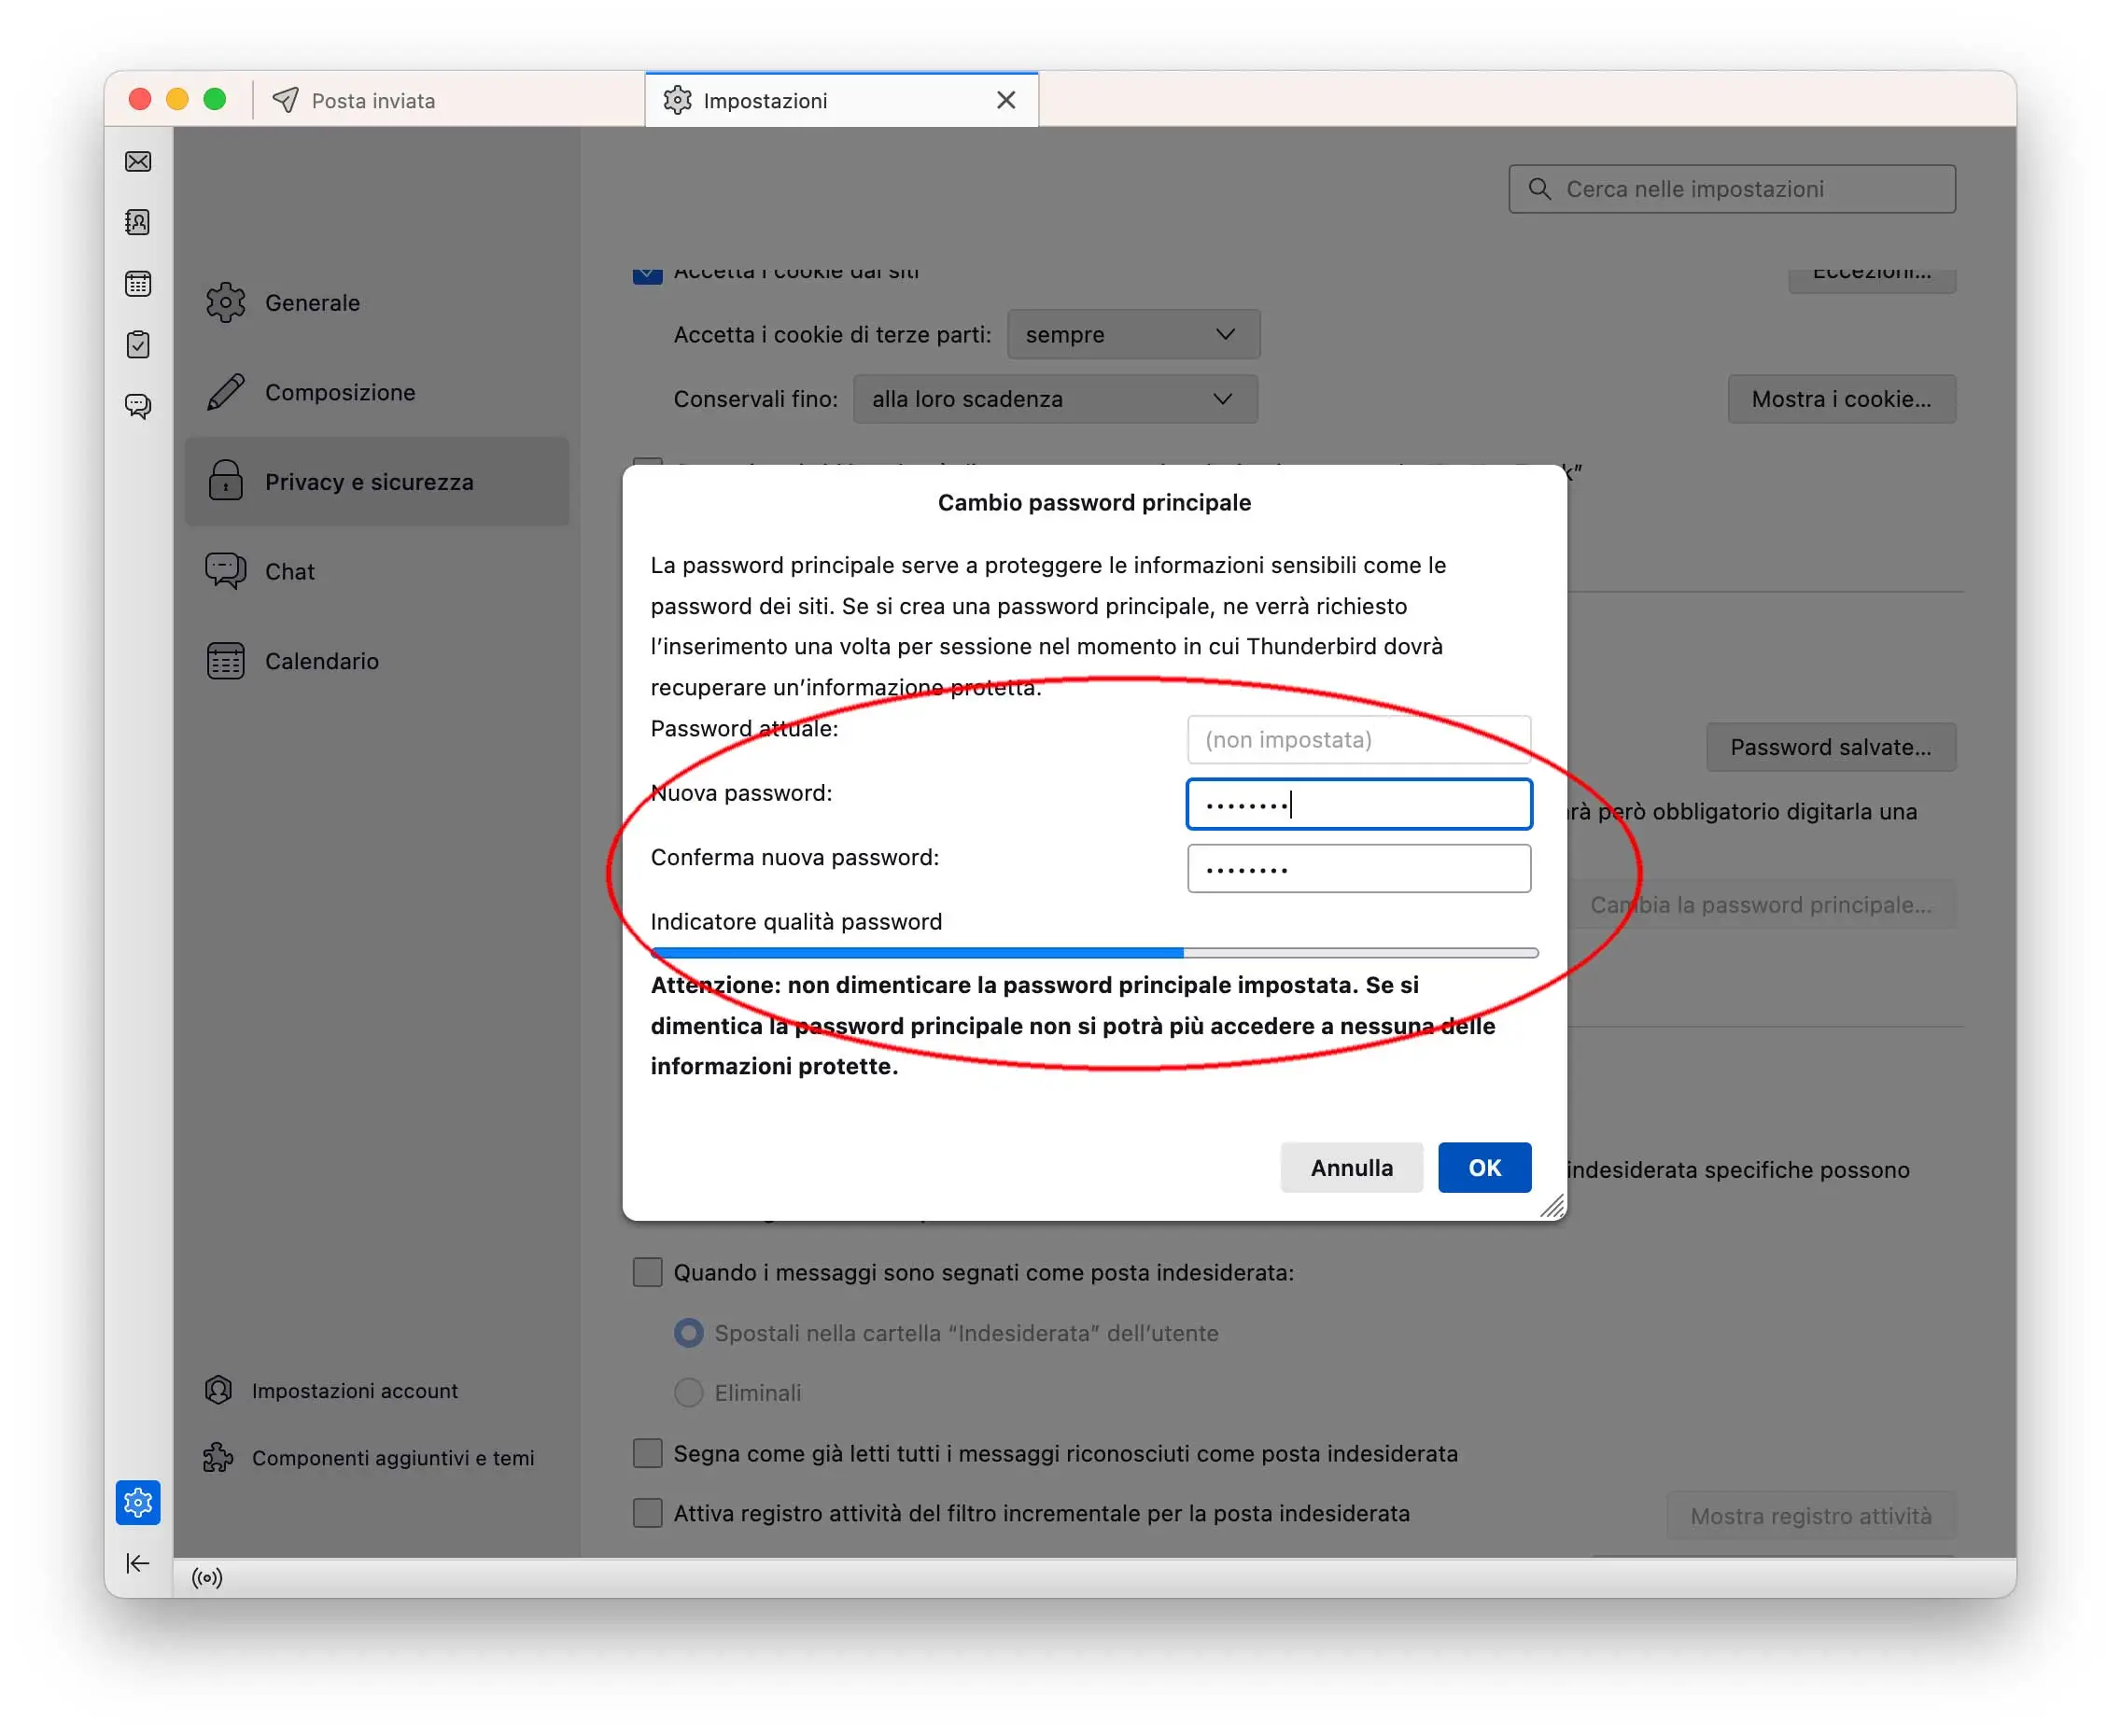The image size is (2121, 1736).
Task: Open the 'Conservali fino' dropdown
Action: (x=1054, y=398)
